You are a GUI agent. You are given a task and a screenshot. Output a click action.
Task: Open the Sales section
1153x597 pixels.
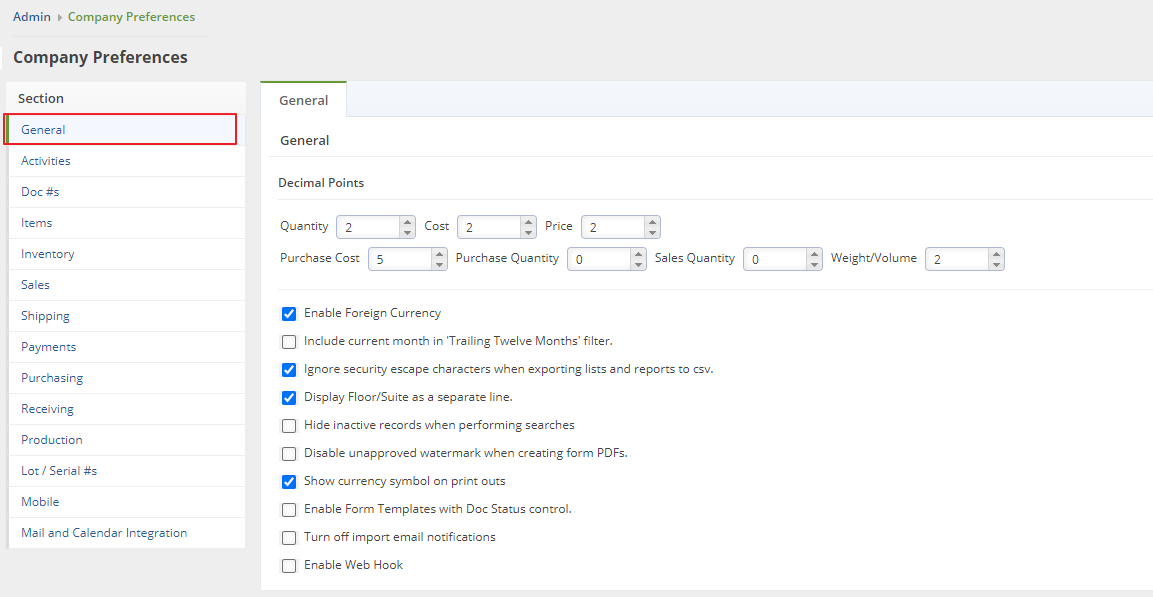[126, 285]
